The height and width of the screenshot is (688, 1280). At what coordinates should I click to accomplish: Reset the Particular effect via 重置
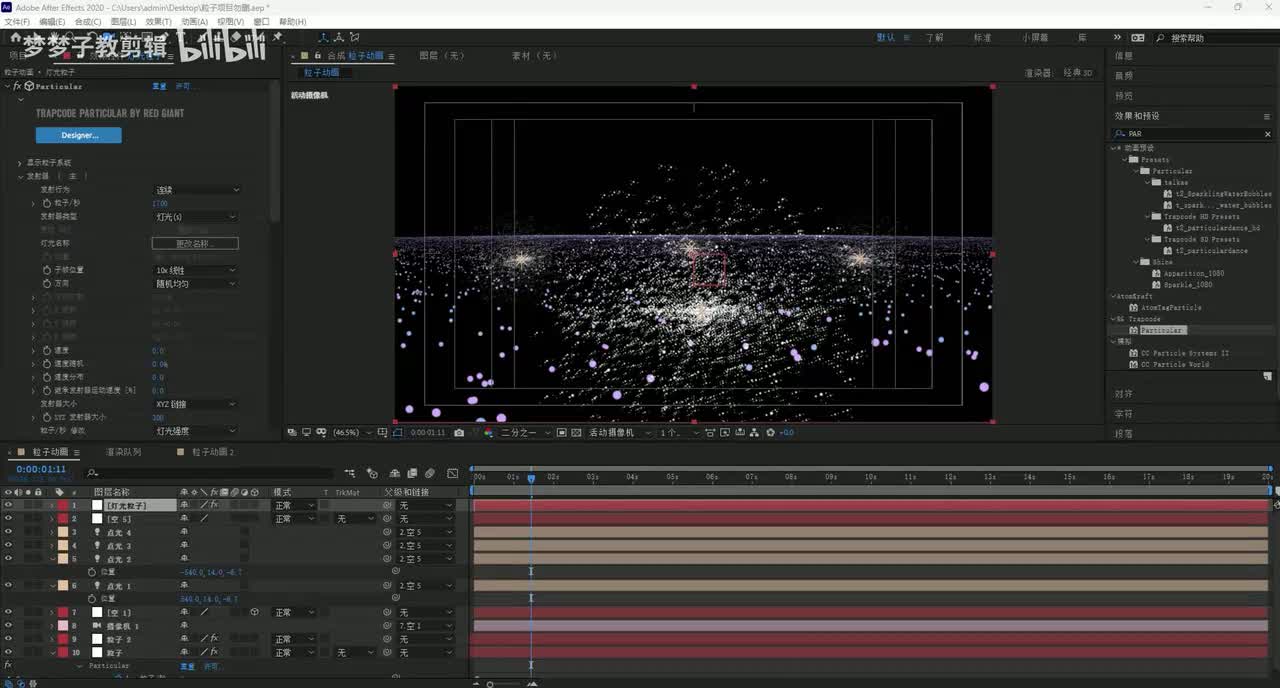coord(159,86)
